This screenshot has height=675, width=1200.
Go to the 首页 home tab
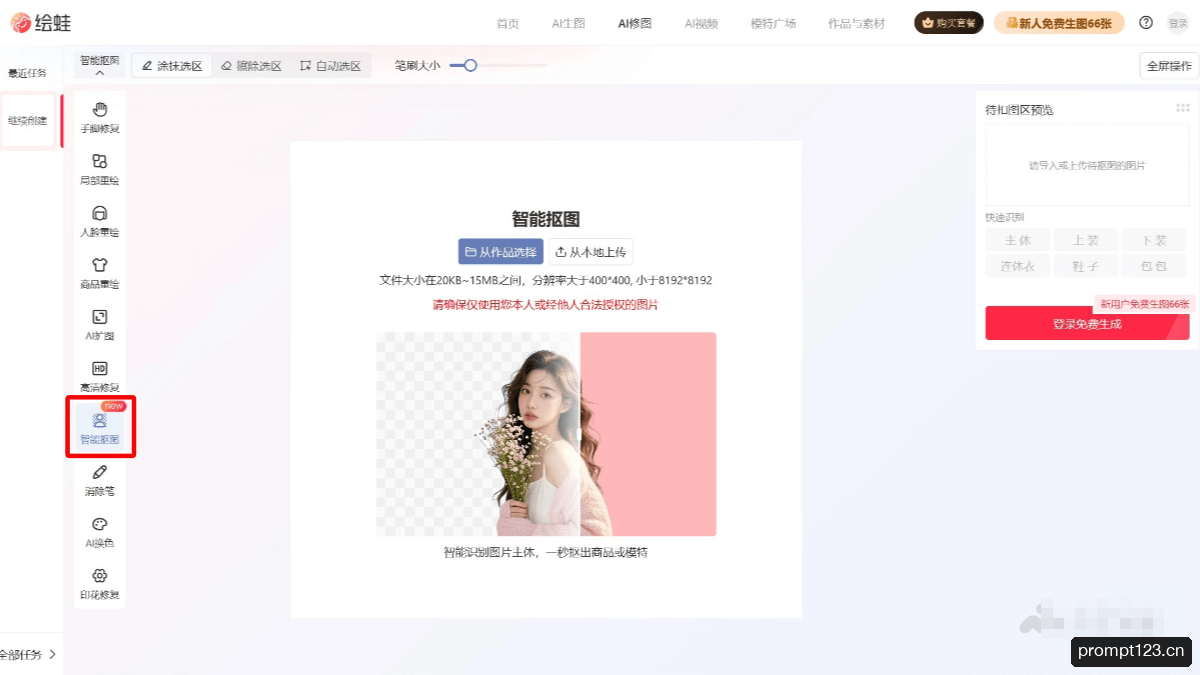(x=508, y=23)
